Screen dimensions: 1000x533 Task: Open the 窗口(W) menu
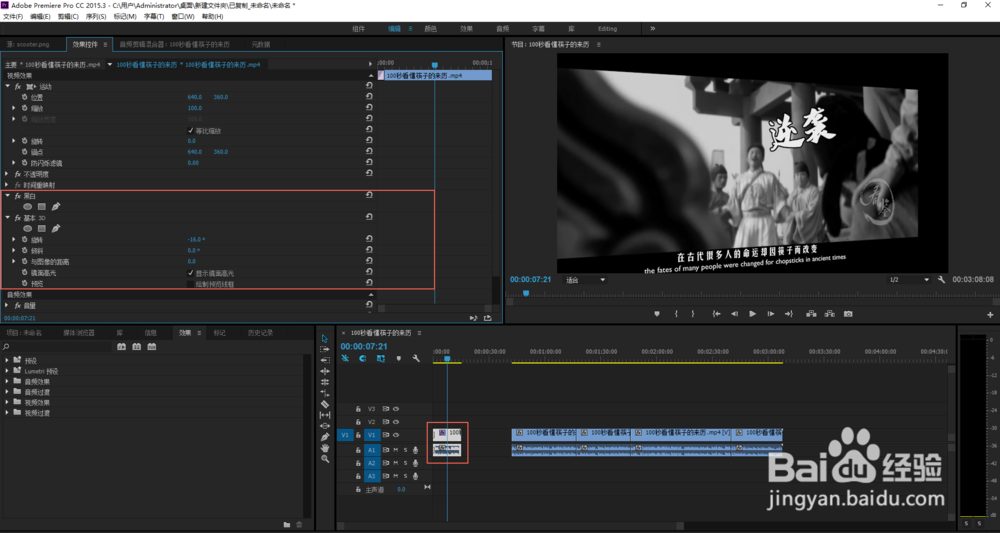[x=183, y=17]
